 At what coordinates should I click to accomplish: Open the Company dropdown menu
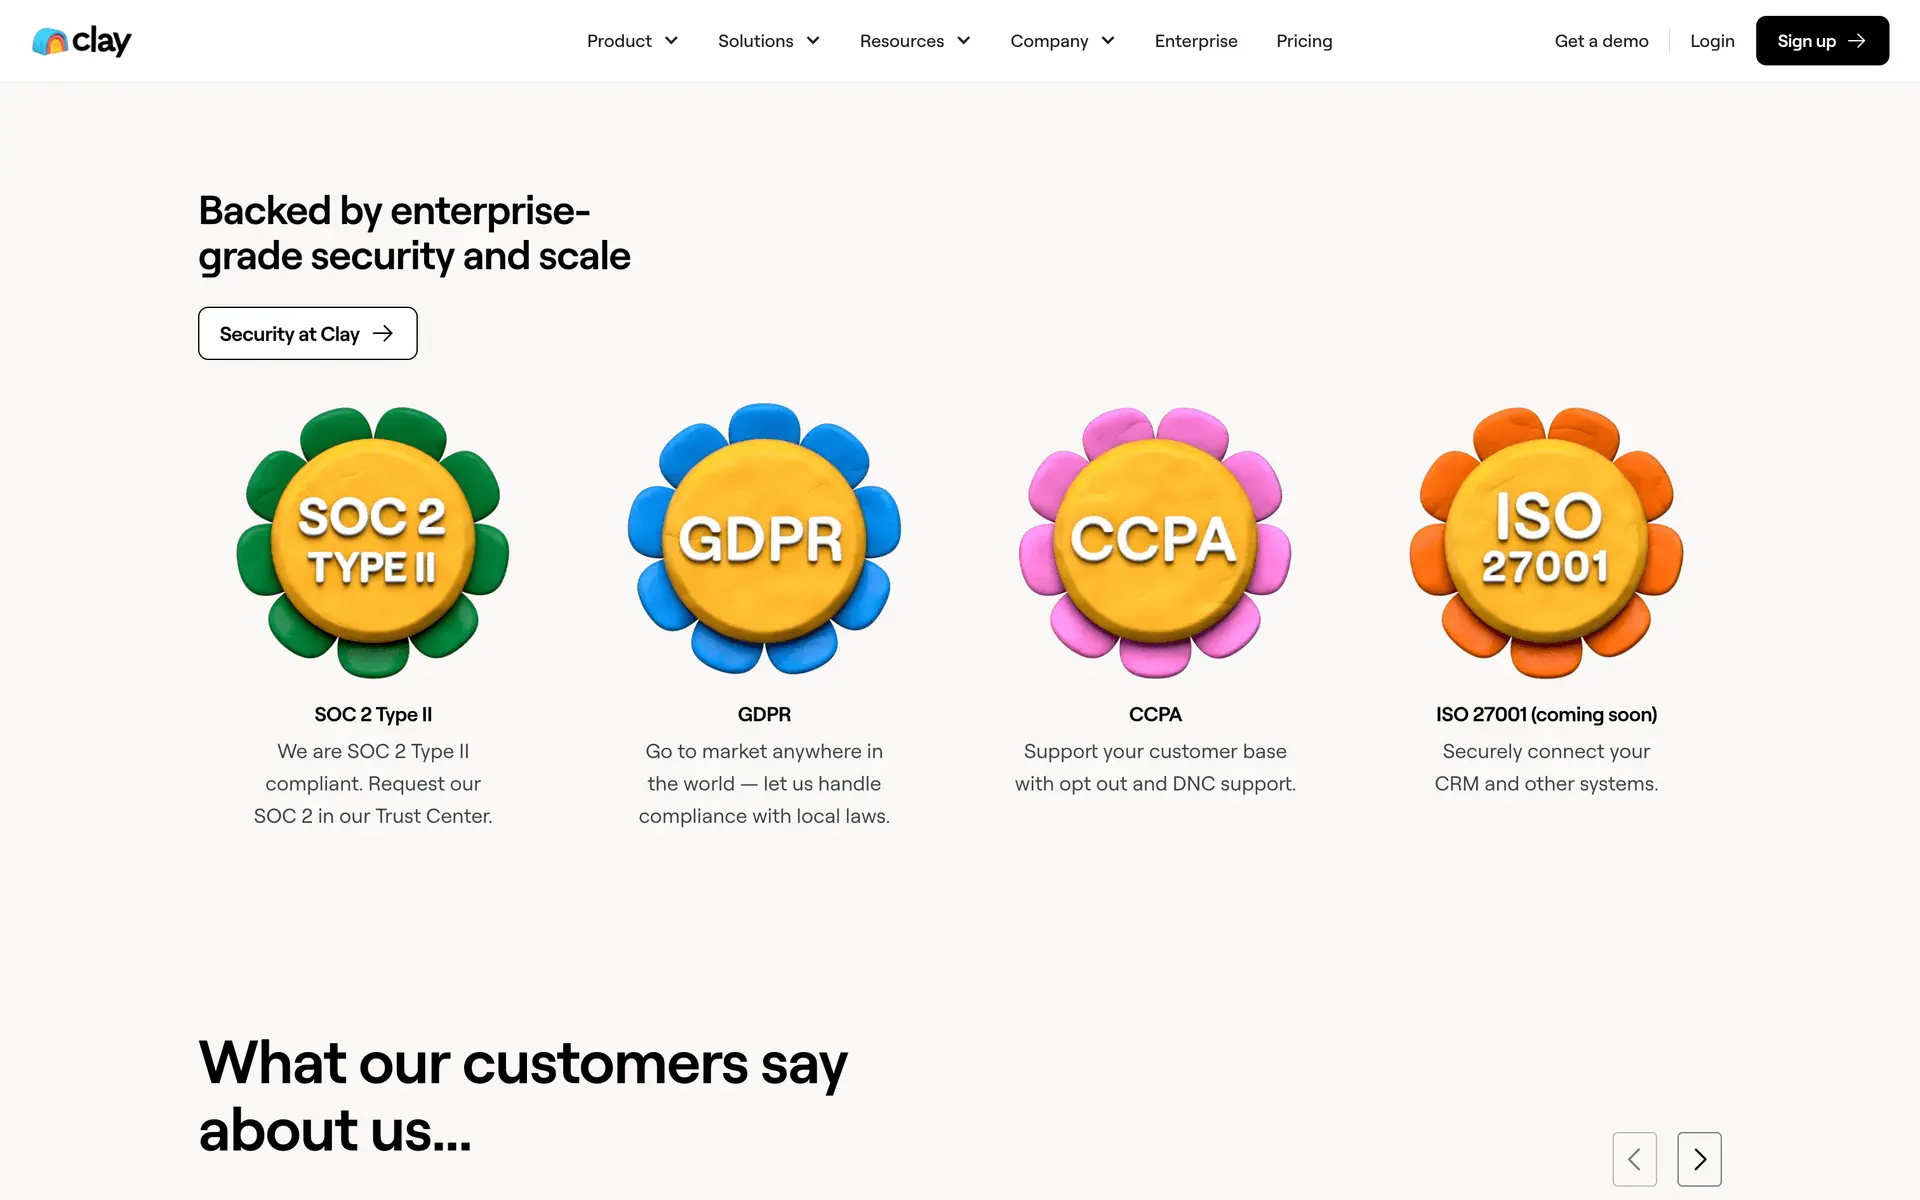tap(1062, 41)
